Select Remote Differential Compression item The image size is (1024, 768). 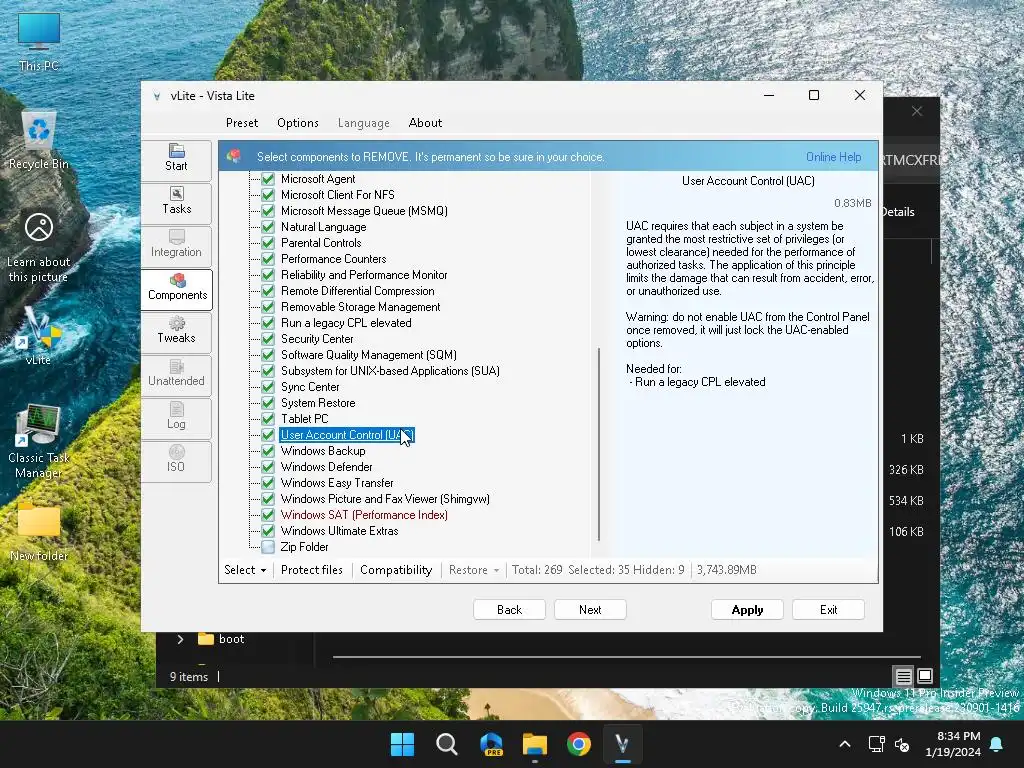357,291
